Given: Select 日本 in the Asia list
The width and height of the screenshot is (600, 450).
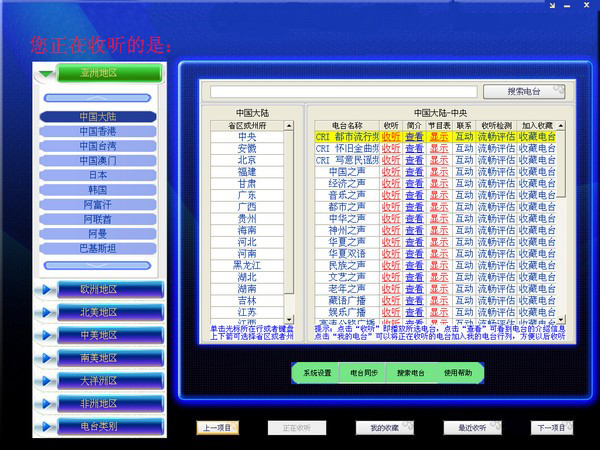Looking at the screenshot, I should 98,175.
